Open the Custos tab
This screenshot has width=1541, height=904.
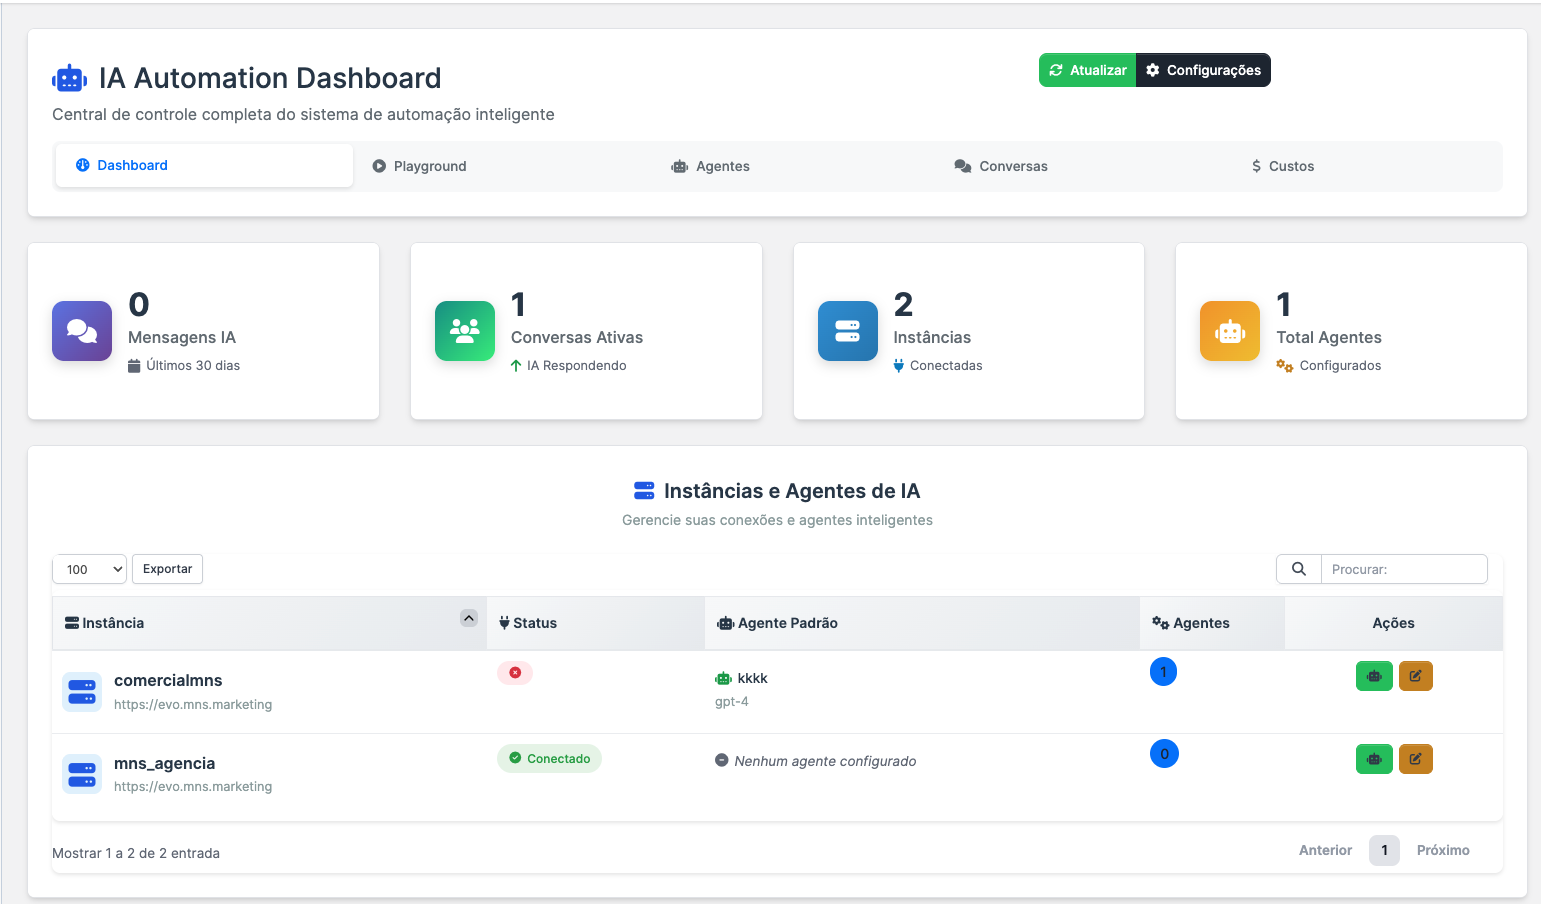(1282, 165)
